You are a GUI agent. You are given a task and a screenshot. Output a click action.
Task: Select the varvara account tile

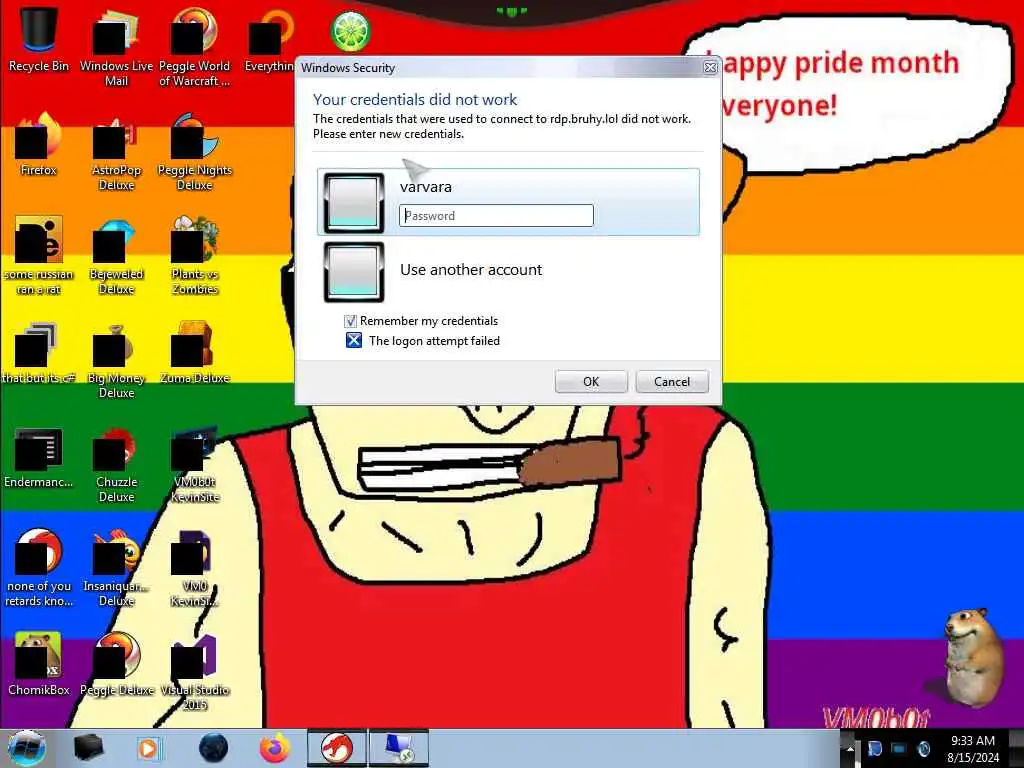(x=508, y=202)
